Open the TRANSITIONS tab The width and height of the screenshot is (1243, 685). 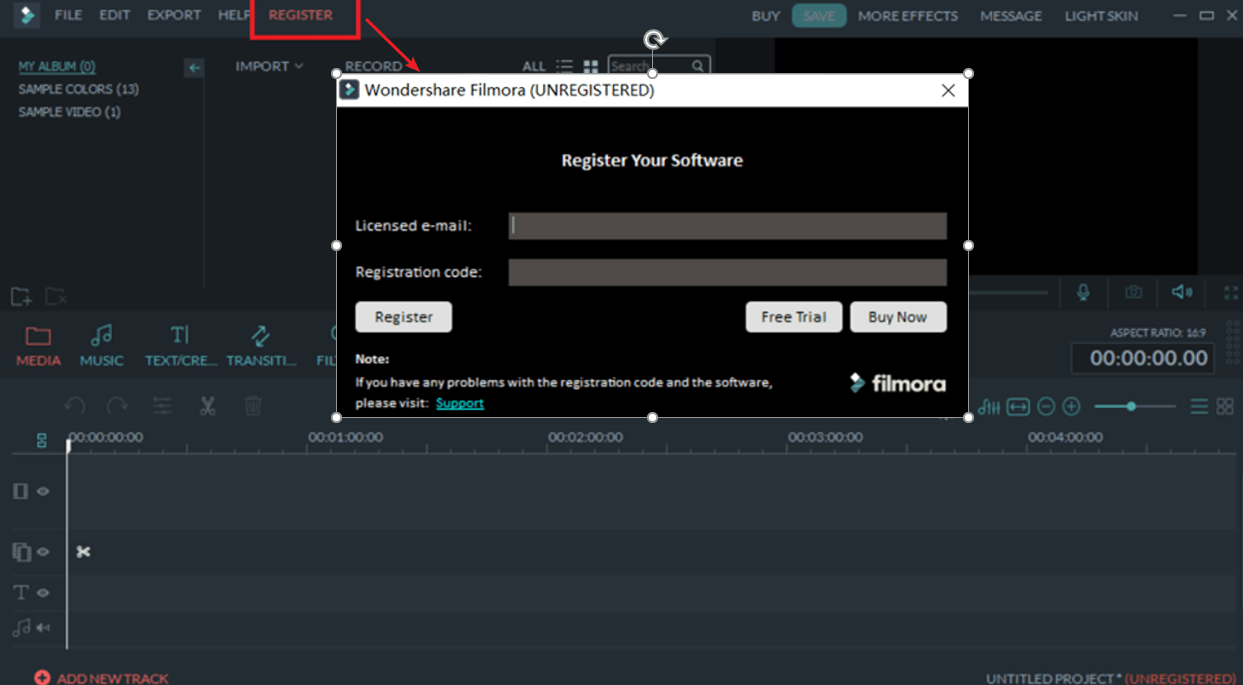click(x=261, y=346)
